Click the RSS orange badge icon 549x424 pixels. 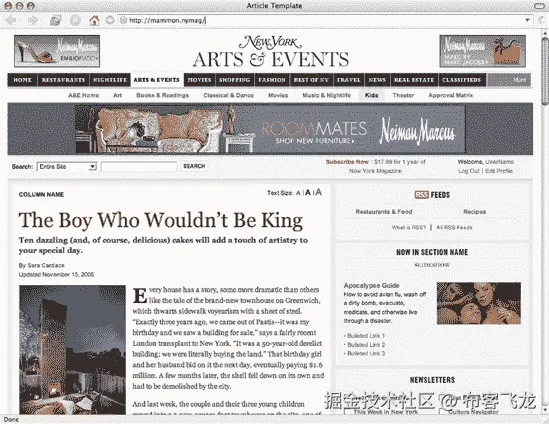[x=421, y=195]
